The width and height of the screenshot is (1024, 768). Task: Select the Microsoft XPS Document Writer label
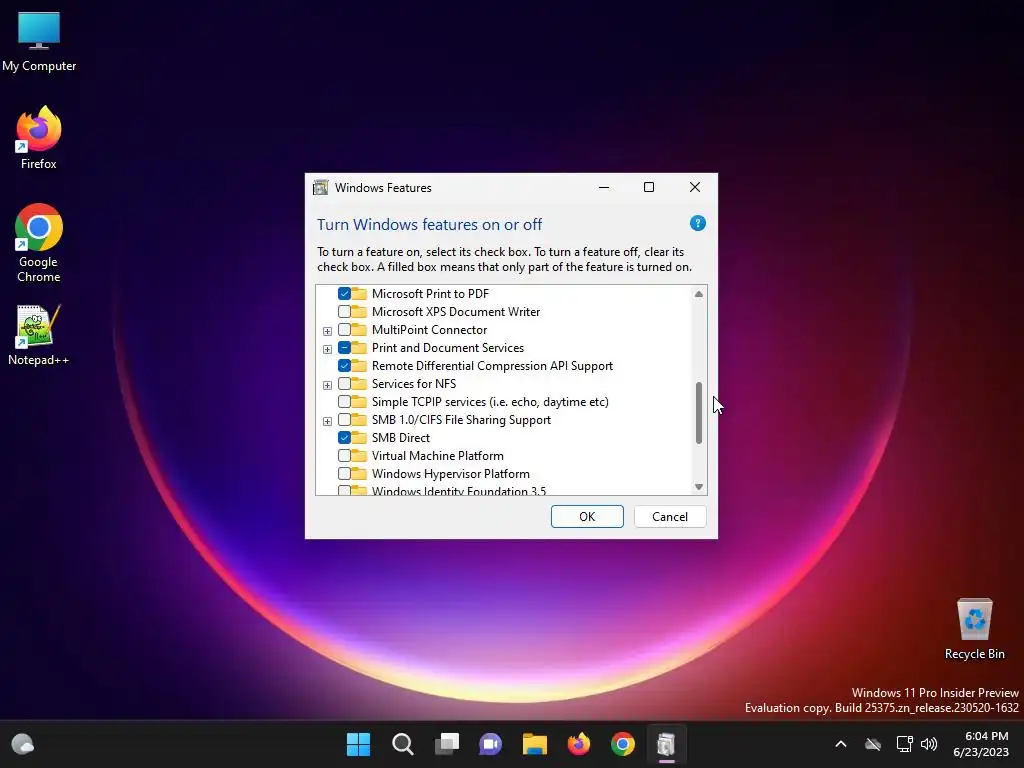[x=456, y=312]
